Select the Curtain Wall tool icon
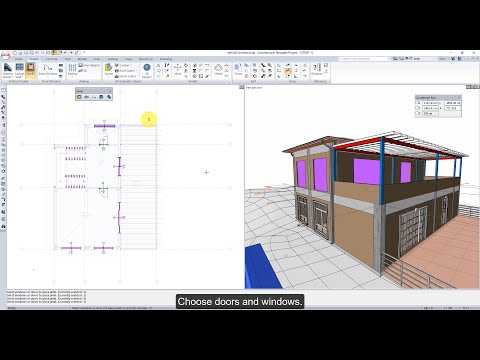The height and width of the screenshot is (360, 480). coord(19,67)
